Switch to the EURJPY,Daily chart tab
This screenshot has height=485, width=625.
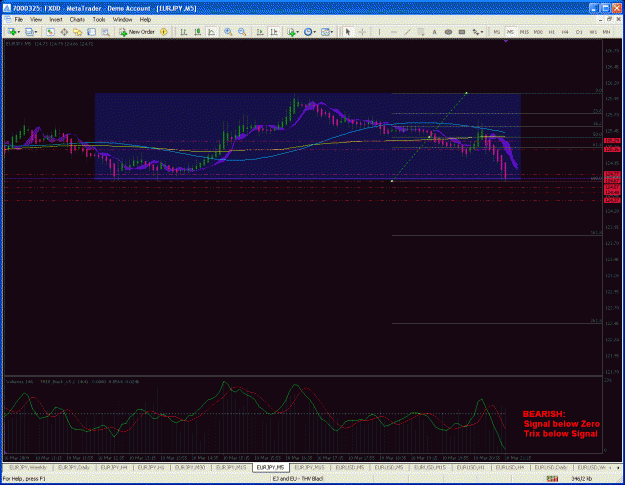pyautogui.click(x=74, y=467)
